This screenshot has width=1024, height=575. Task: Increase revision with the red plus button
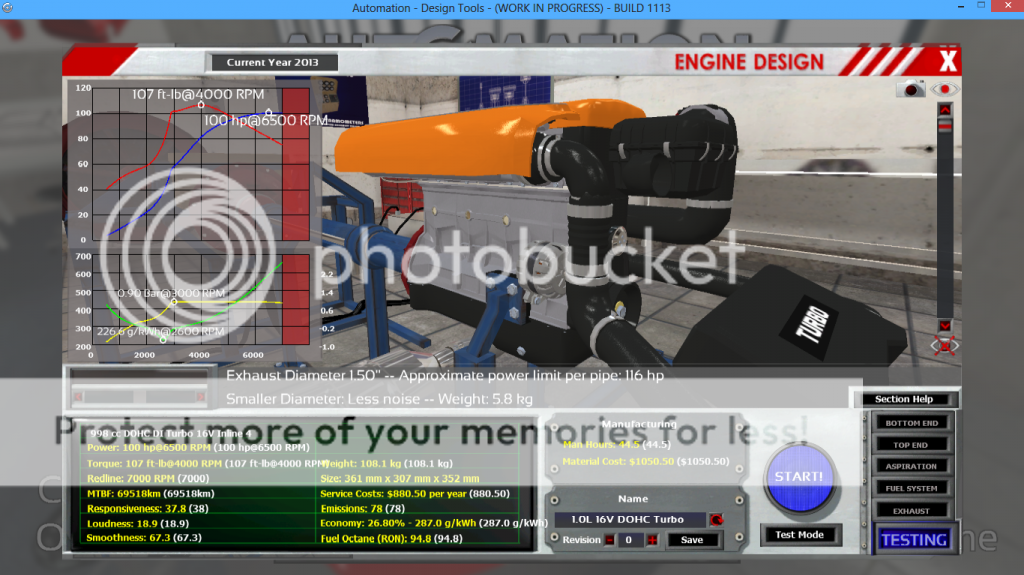click(652, 540)
